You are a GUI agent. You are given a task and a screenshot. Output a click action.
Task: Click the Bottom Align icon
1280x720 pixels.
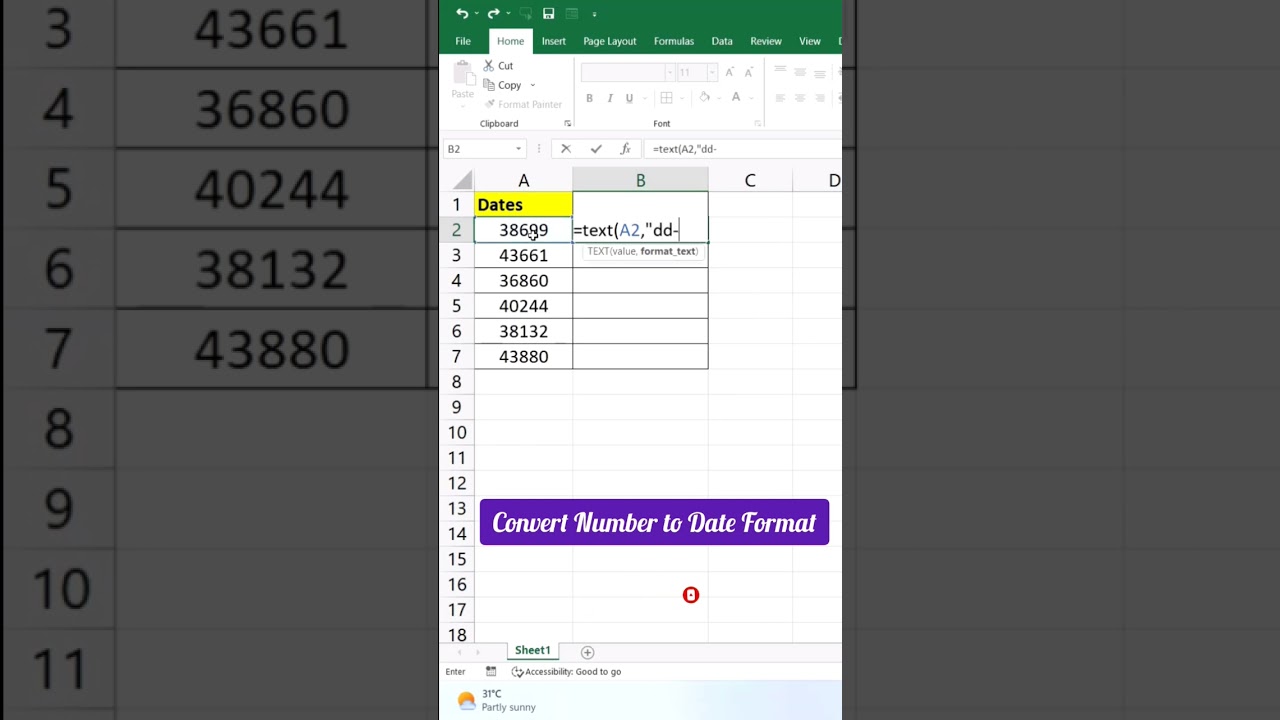820,73
